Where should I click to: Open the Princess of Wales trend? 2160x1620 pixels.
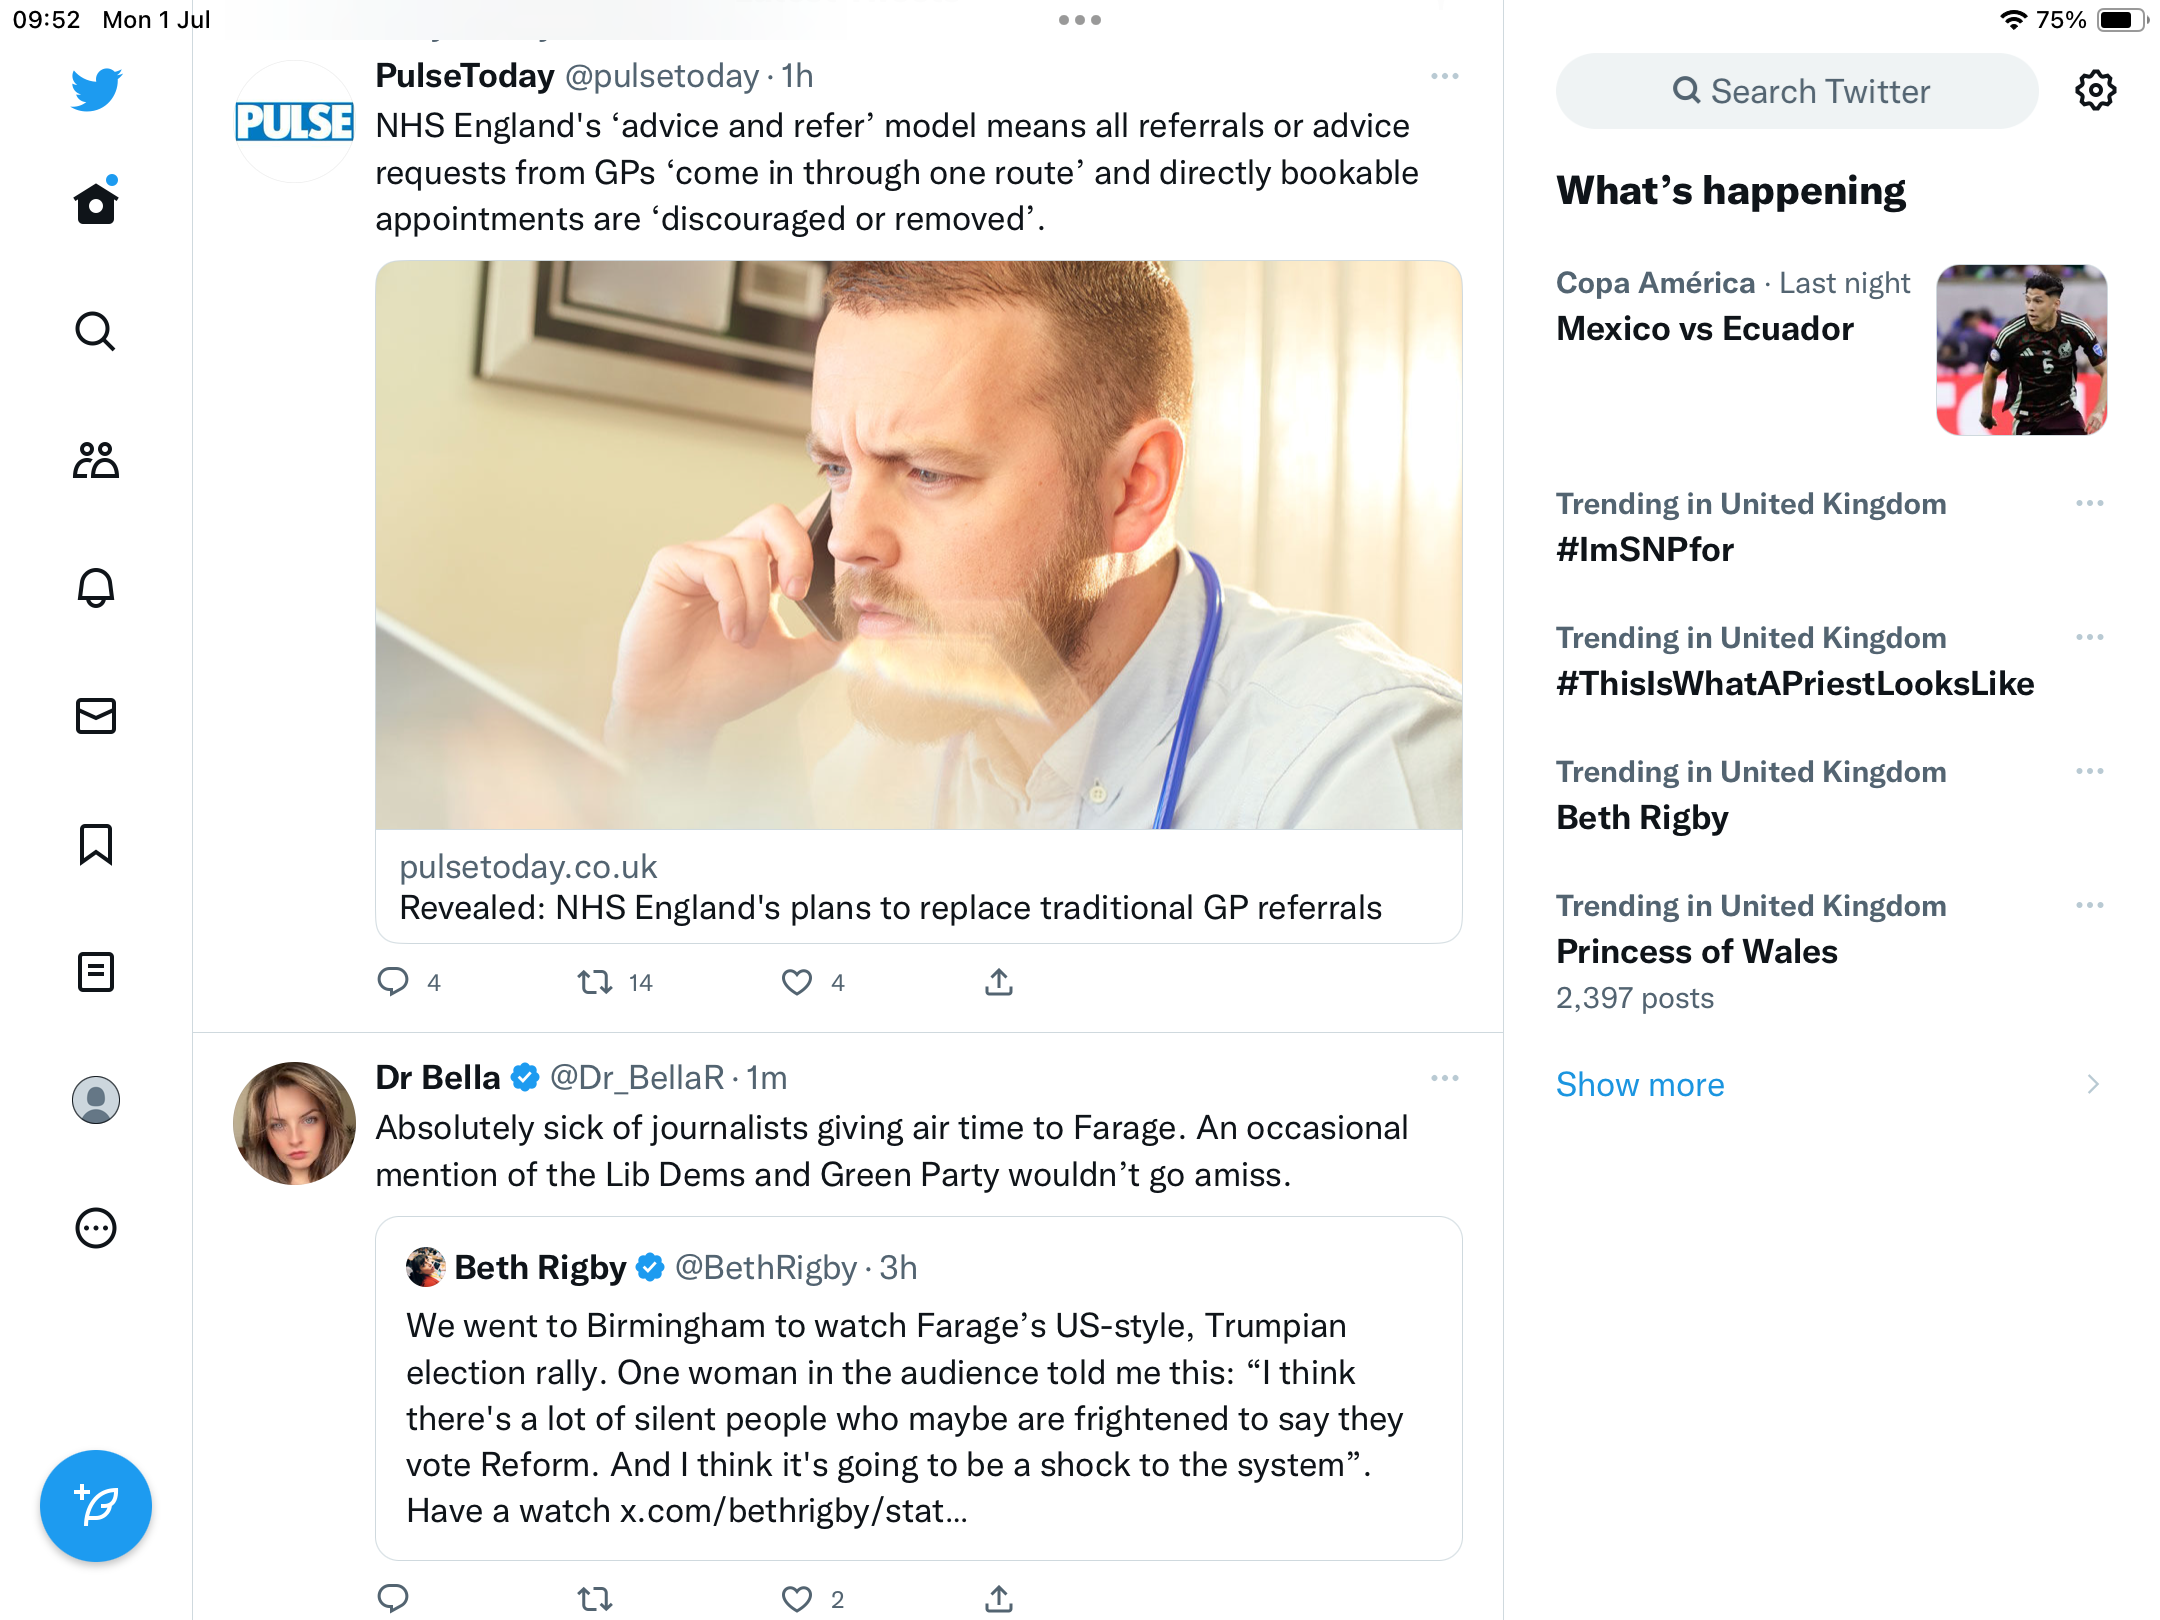1697,951
